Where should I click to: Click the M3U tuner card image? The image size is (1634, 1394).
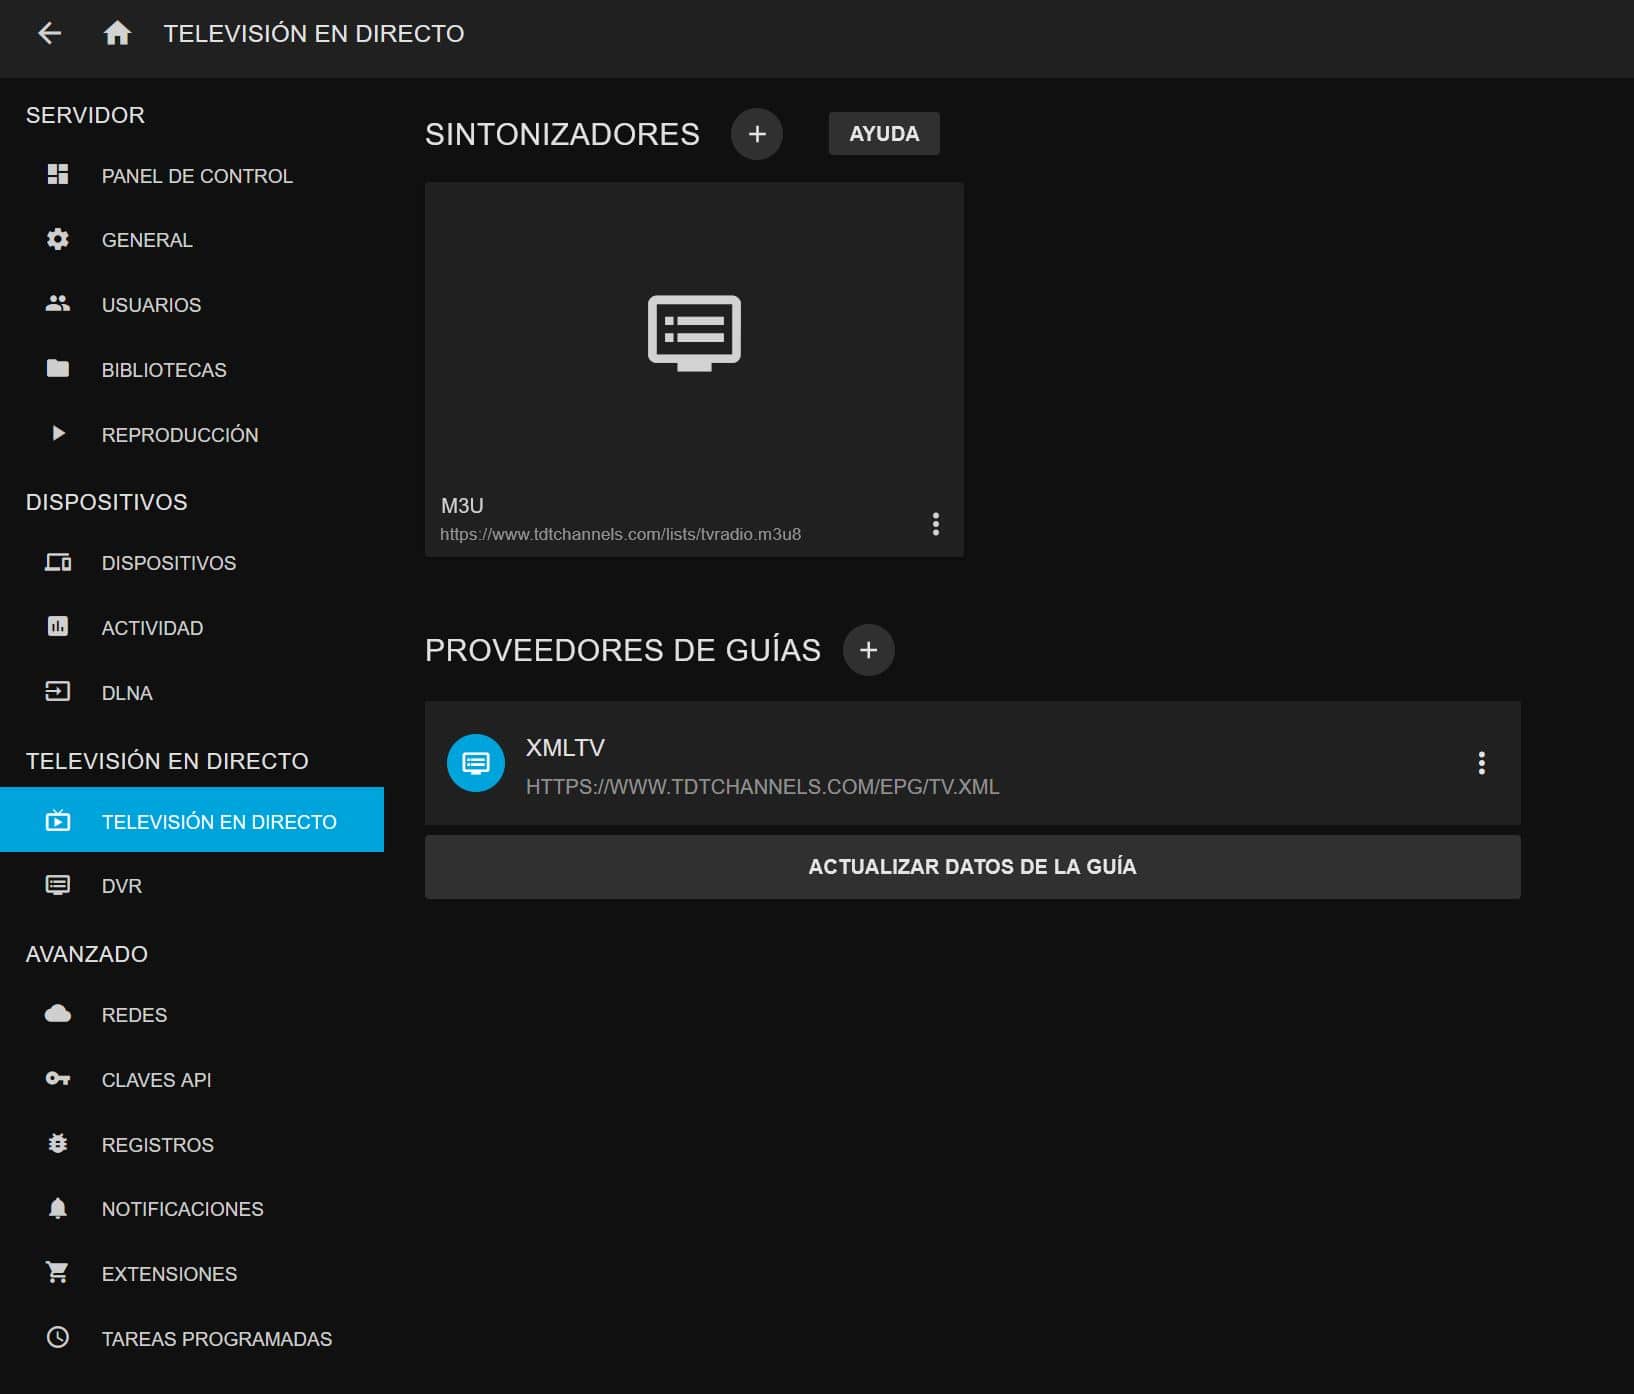pos(694,333)
